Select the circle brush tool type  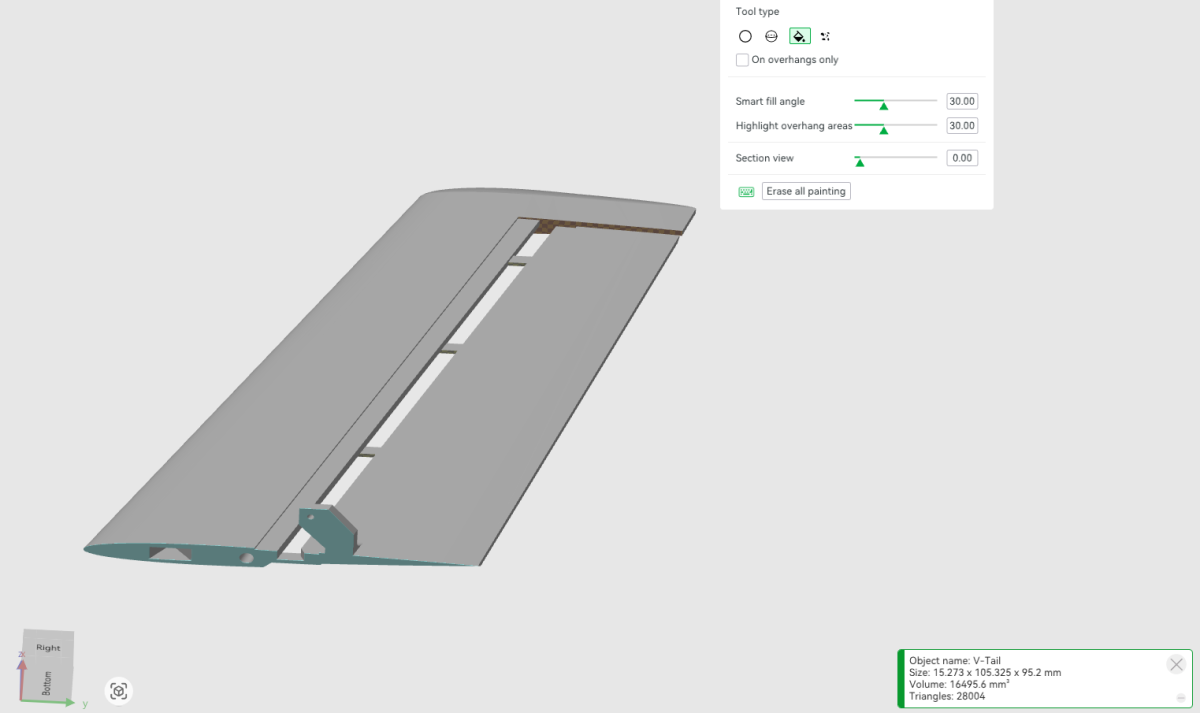pyautogui.click(x=745, y=36)
